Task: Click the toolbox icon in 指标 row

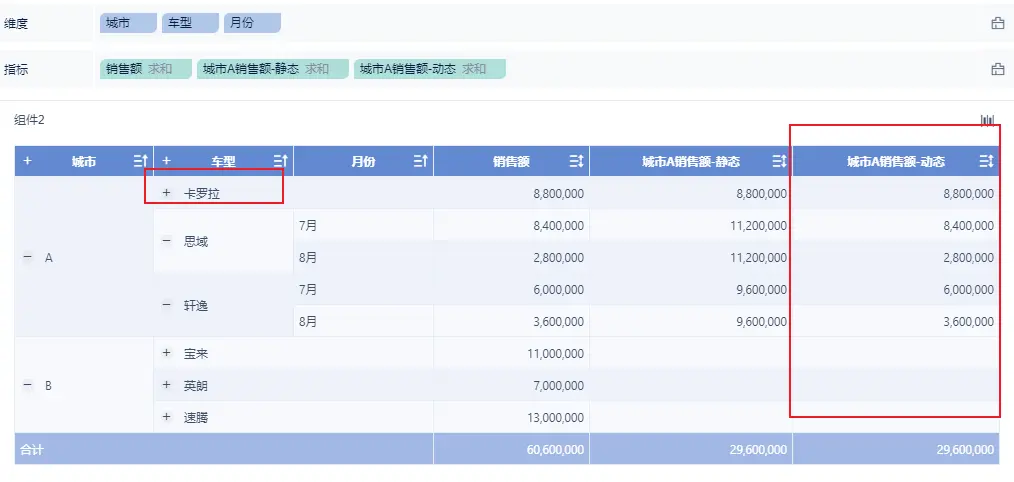Action: coord(998,69)
